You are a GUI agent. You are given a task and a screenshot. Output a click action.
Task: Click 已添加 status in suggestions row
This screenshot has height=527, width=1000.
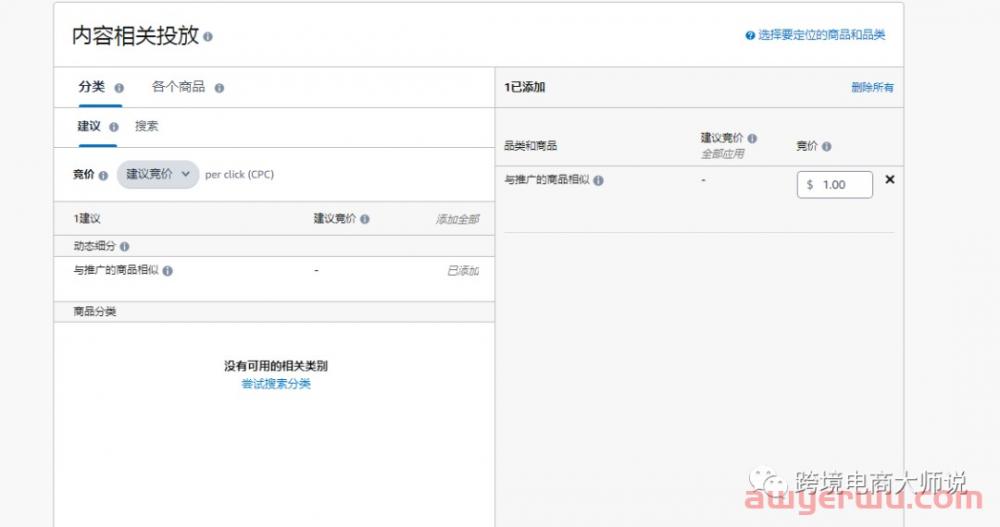pos(463,271)
